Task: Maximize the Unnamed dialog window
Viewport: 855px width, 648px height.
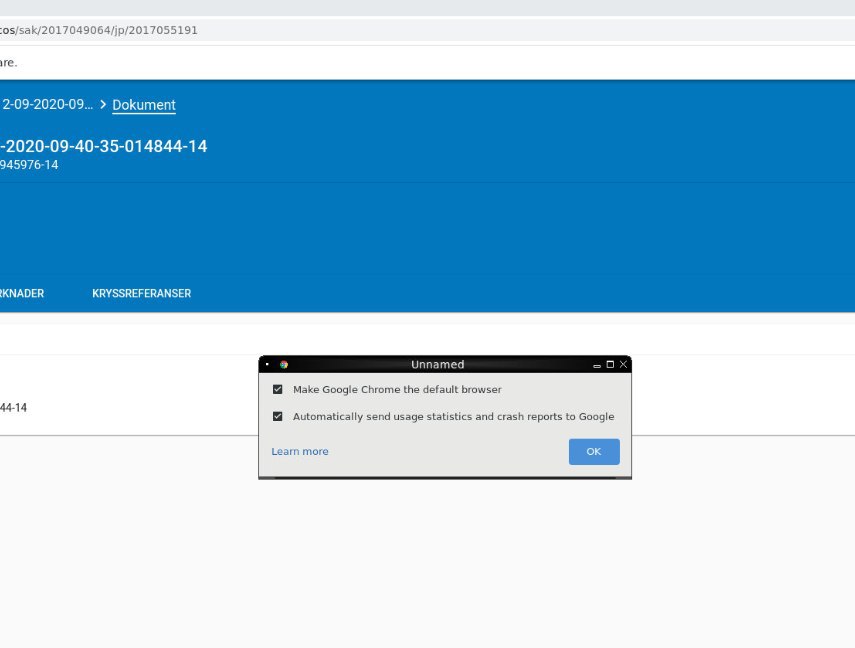Action: (x=610, y=364)
